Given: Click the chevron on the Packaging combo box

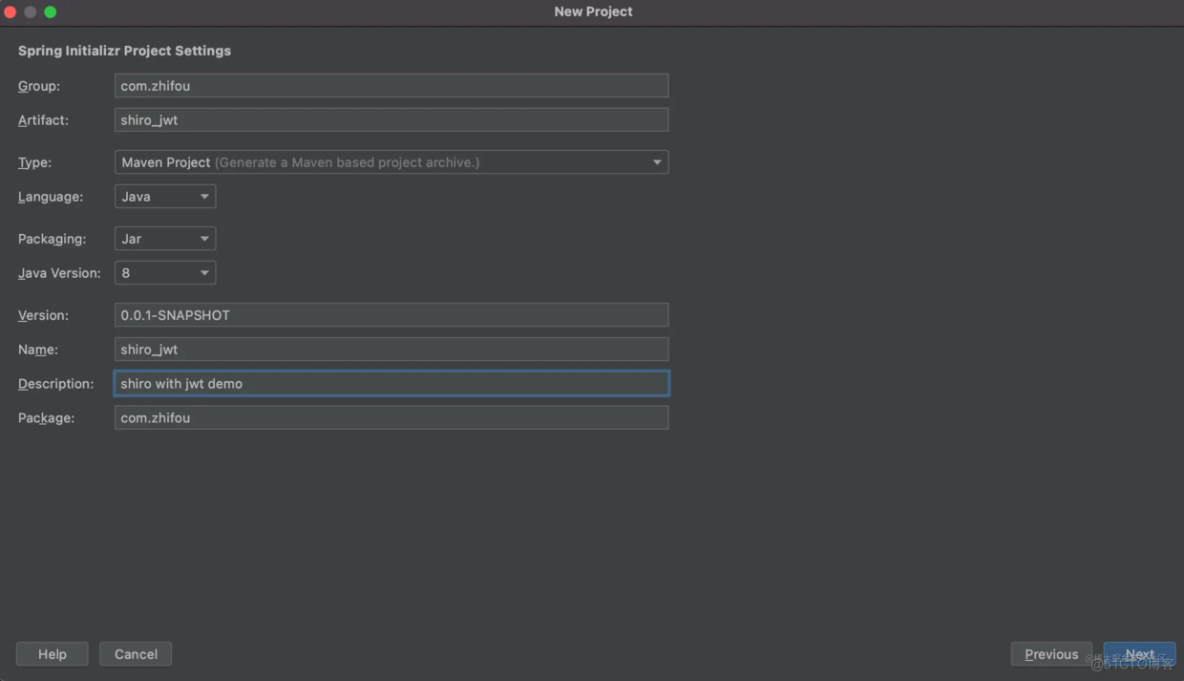Looking at the screenshot, I should coord(204,238).
